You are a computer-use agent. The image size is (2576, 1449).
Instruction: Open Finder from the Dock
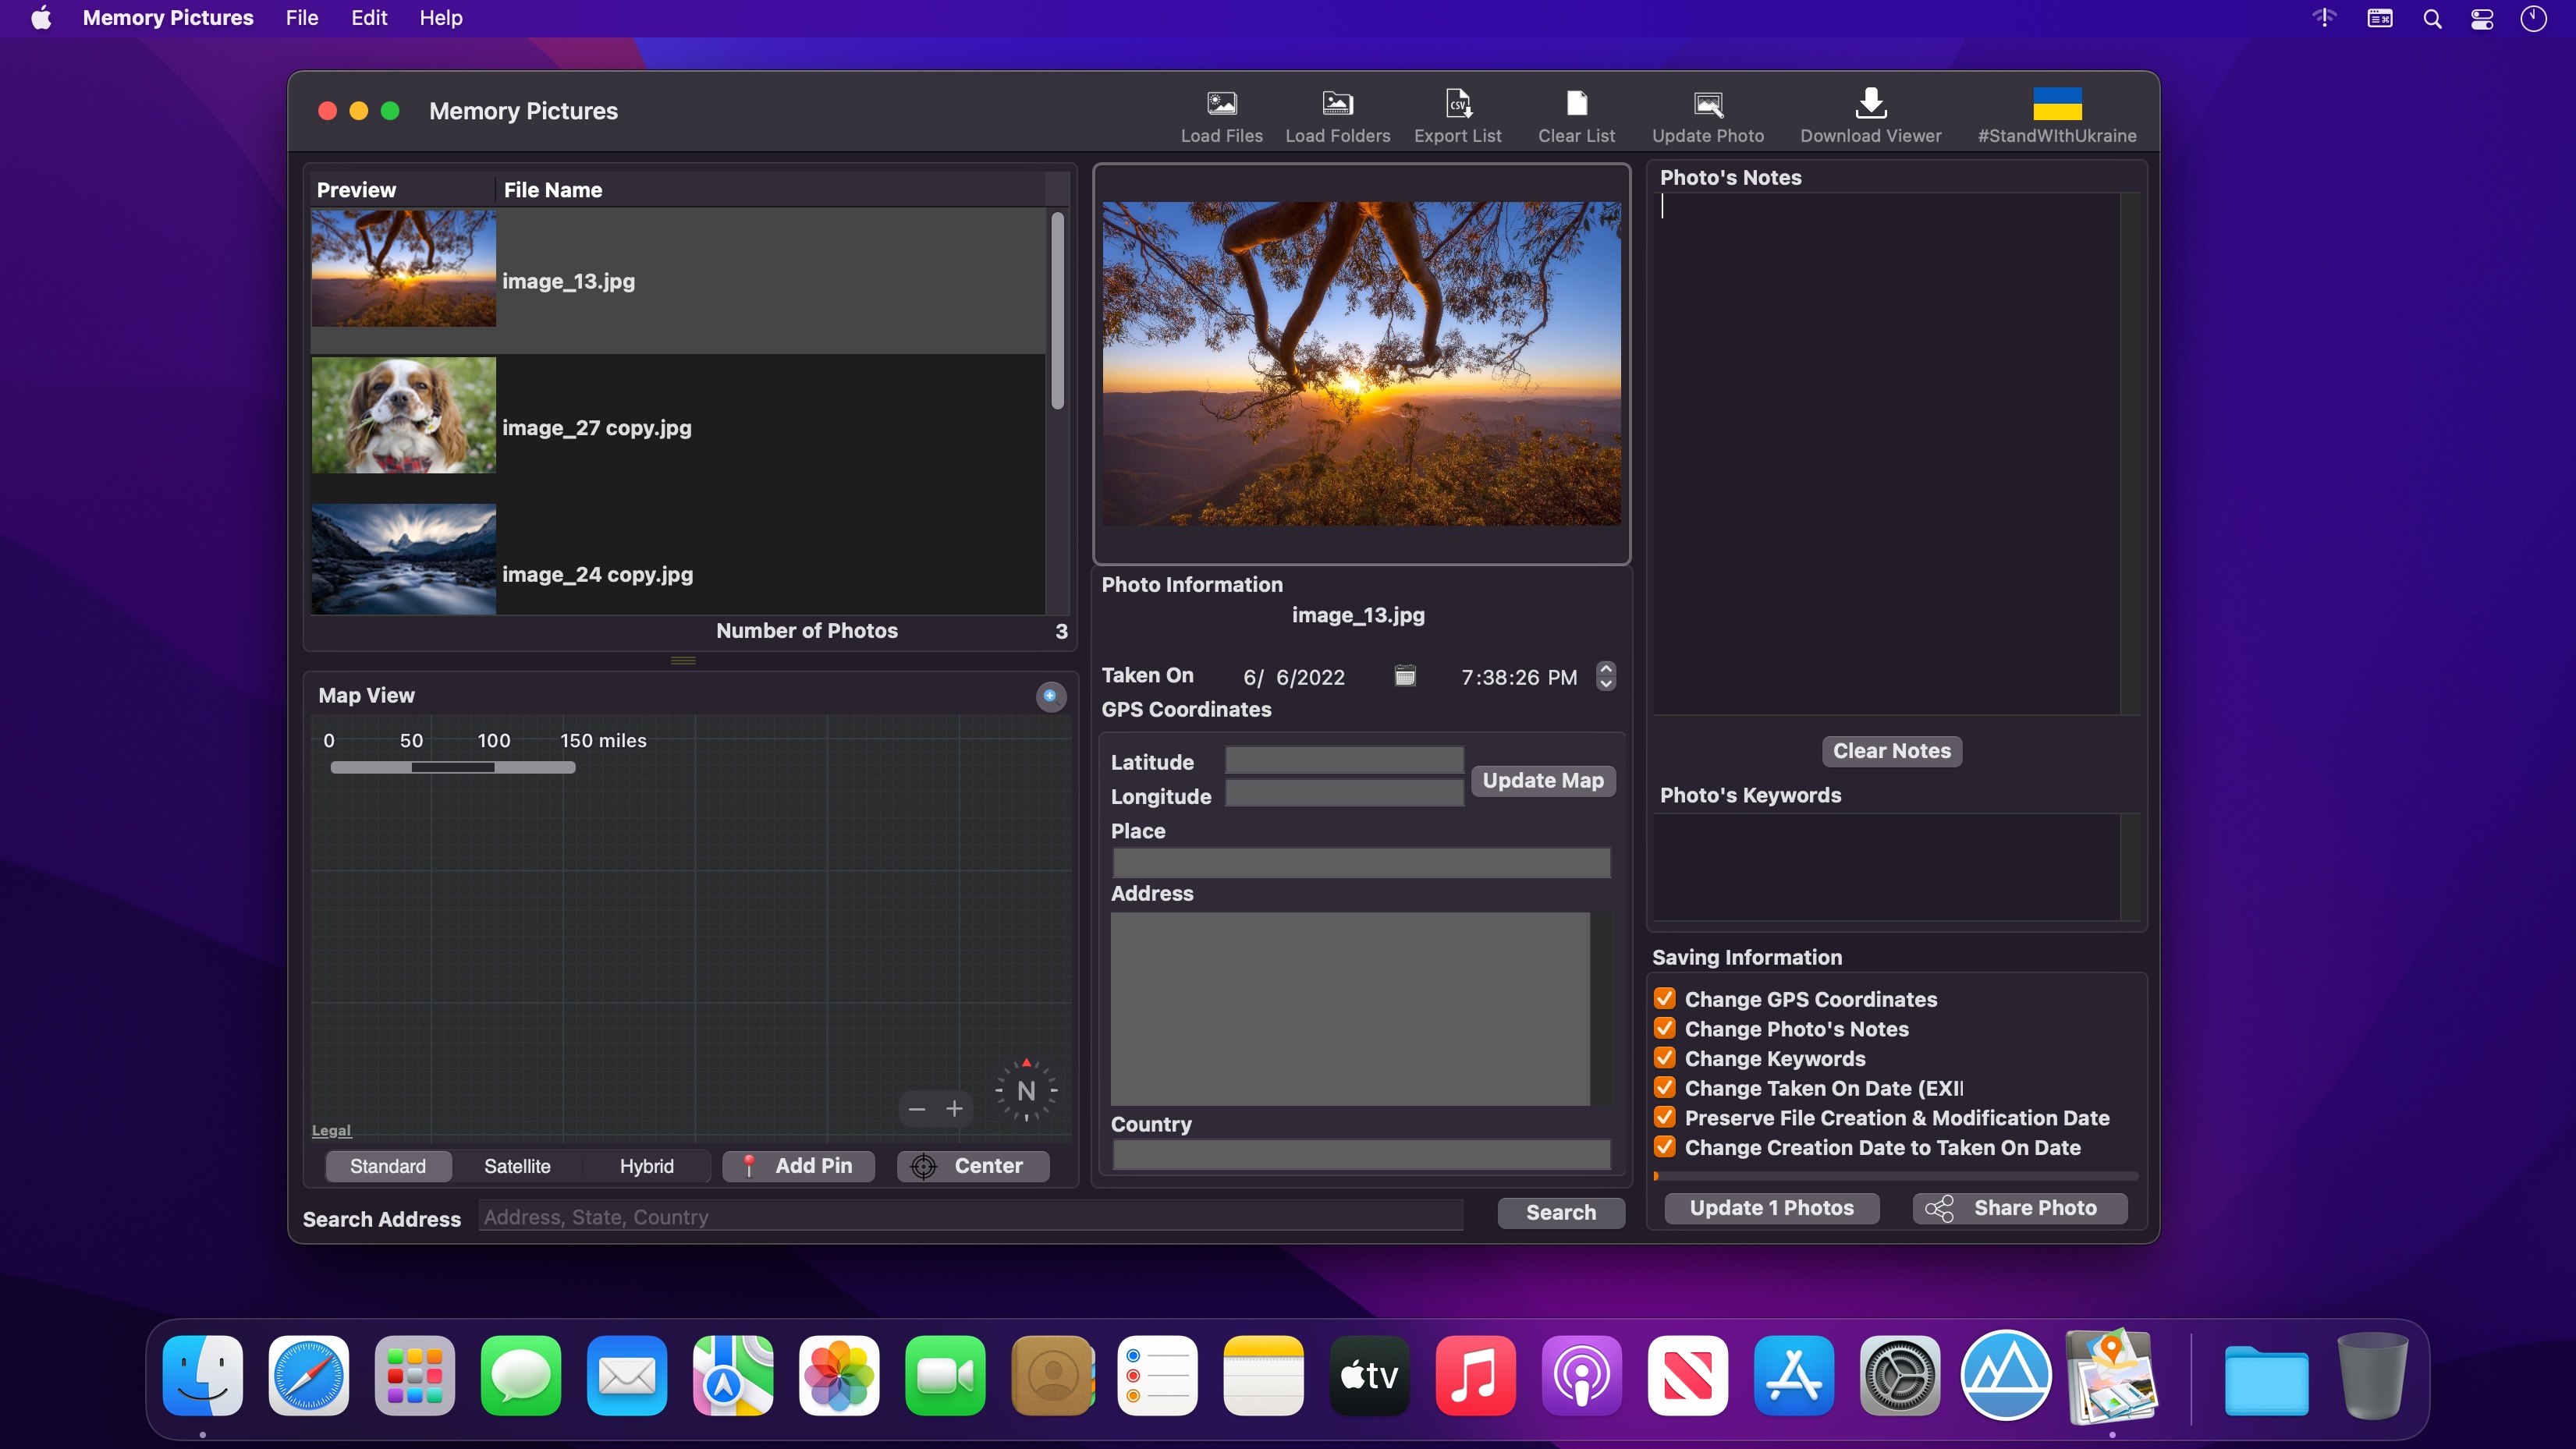[203, 1376]
